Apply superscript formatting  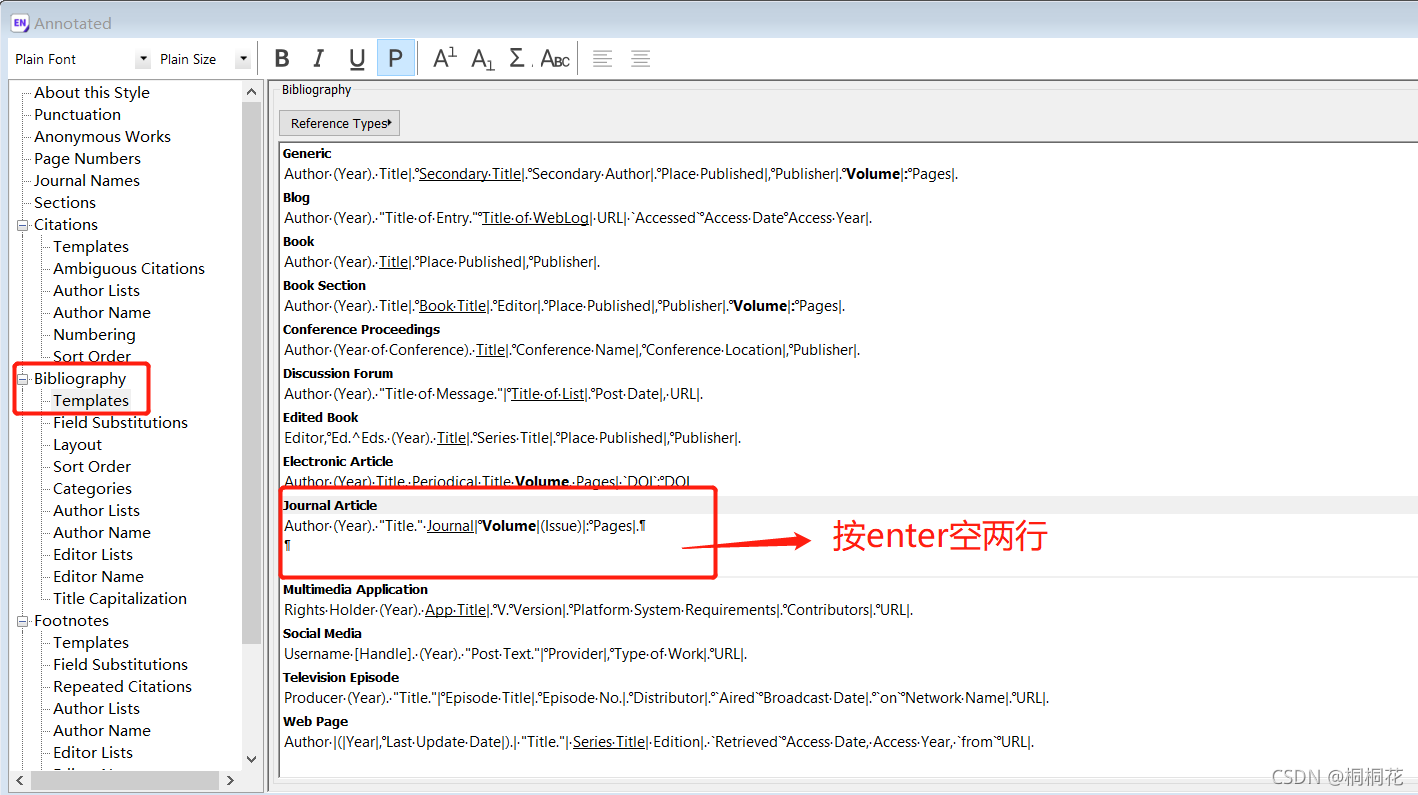[443, 58]
